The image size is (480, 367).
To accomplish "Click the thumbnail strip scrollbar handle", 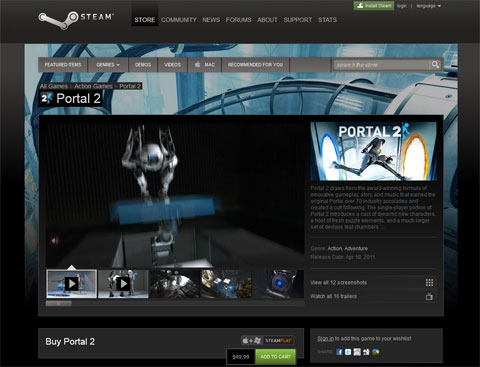I will tap(59, 303).
